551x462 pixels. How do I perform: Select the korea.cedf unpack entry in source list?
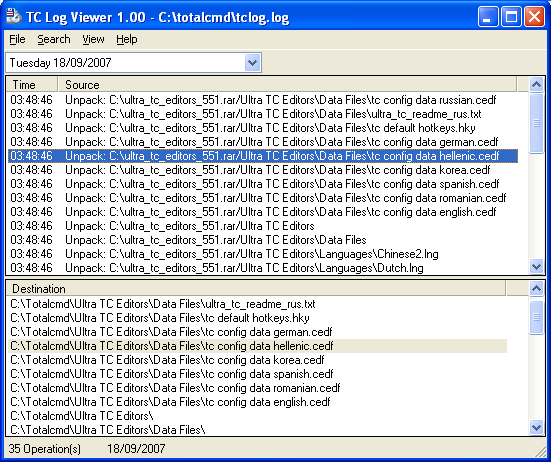pos(262,170)
